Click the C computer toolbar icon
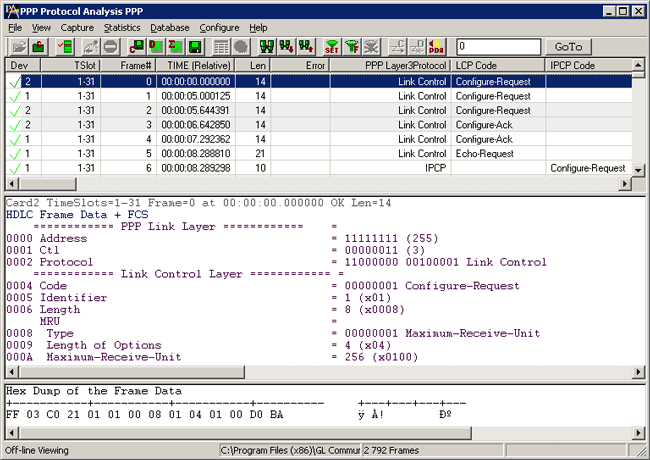The height and width of the screenshot is (460, 650). 136,47
